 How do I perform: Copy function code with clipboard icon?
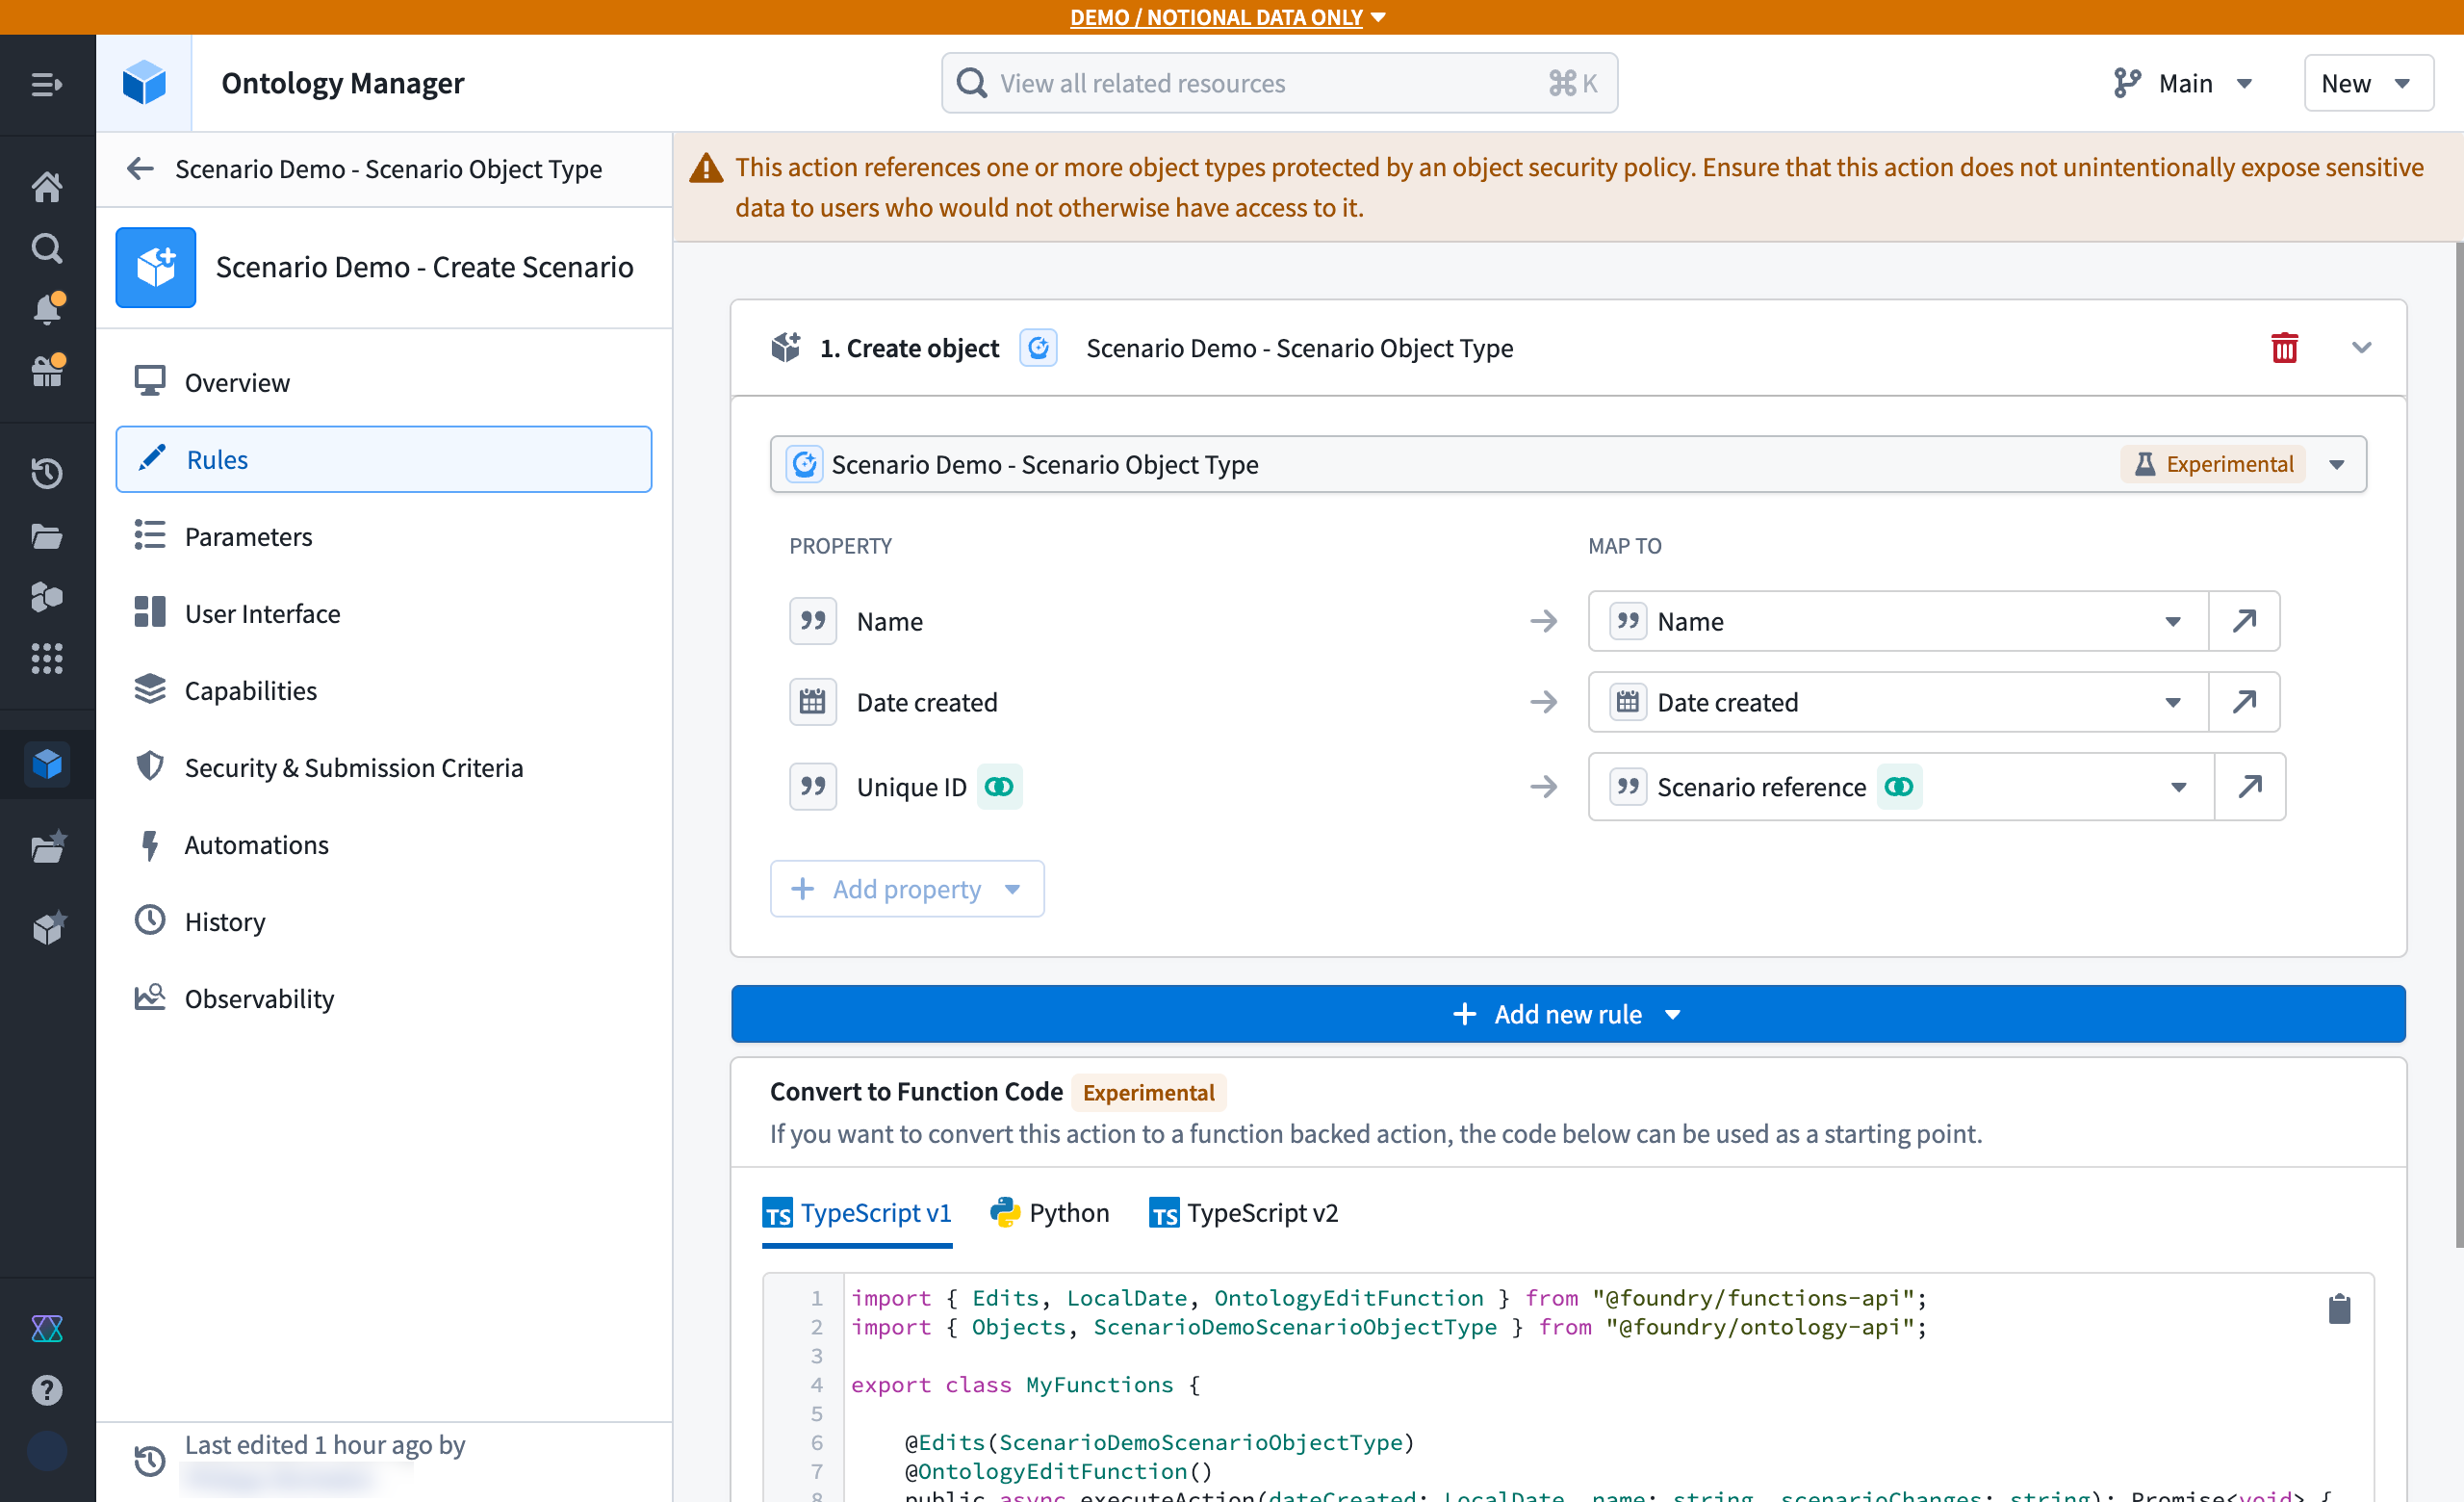pyautogui.click(x=2338, y=1308)
